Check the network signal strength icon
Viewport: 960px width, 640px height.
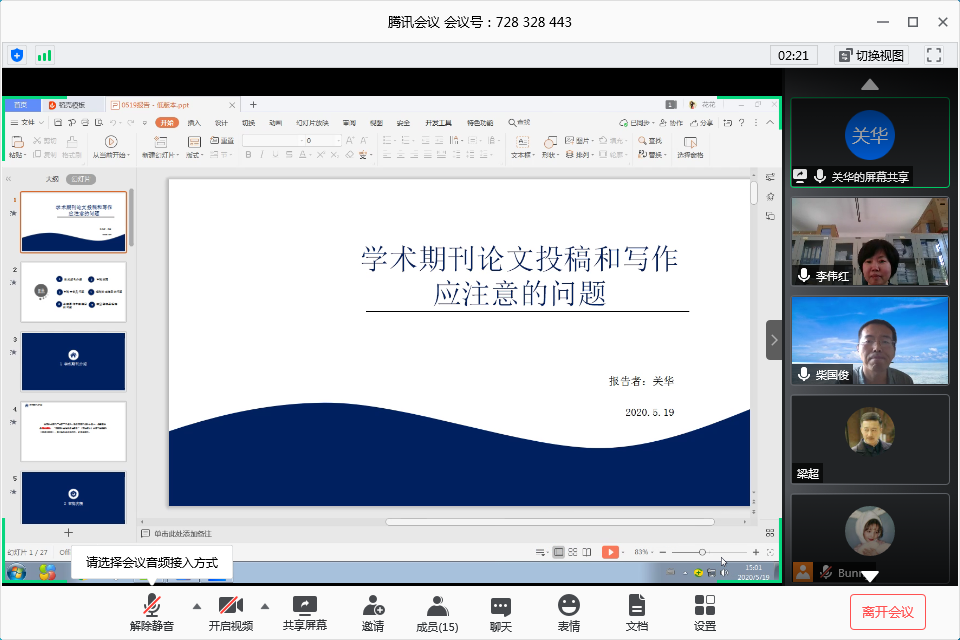(44, 55)
